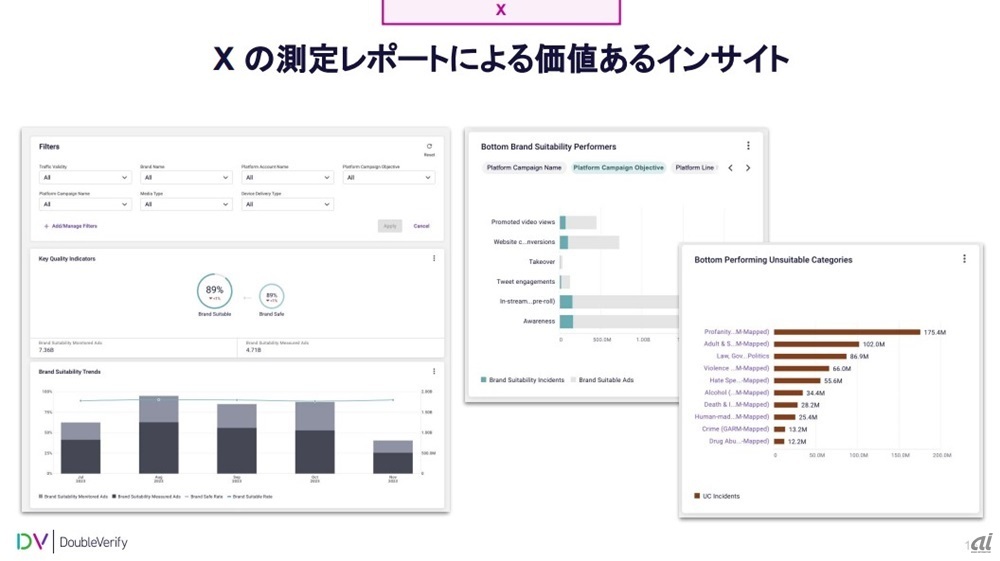
Task: Toggle Brand Suitability Monitored Ads legend entry
Action: coord(74,497)
